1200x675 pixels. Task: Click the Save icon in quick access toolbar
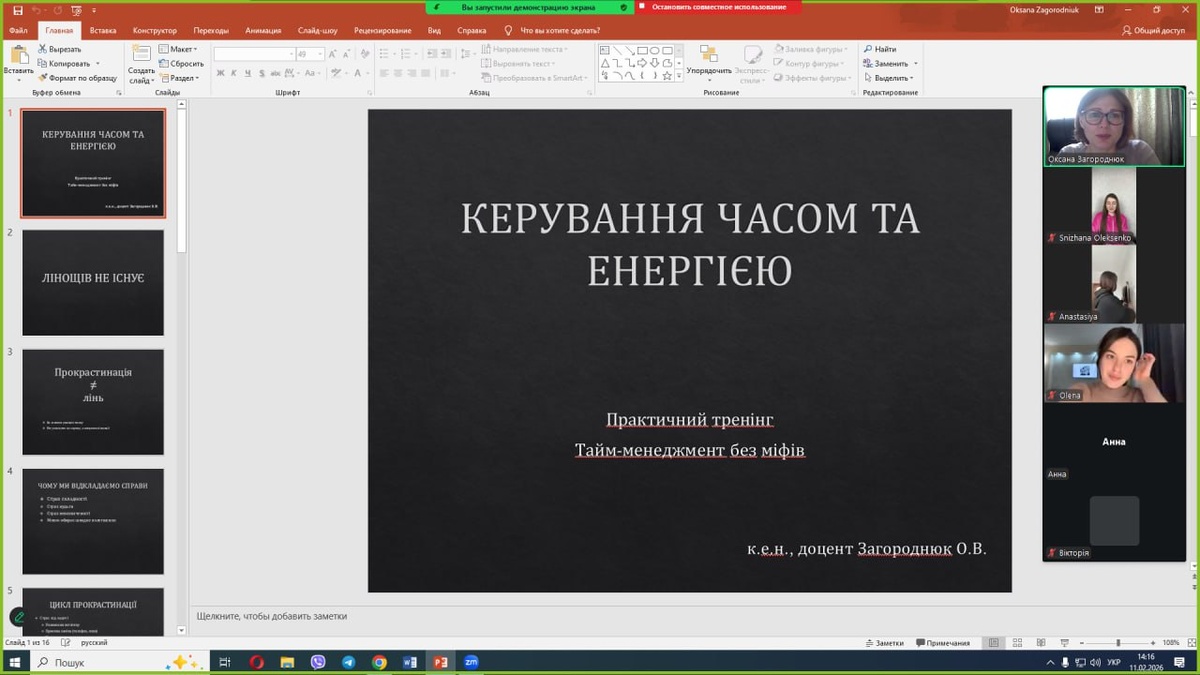17,9
